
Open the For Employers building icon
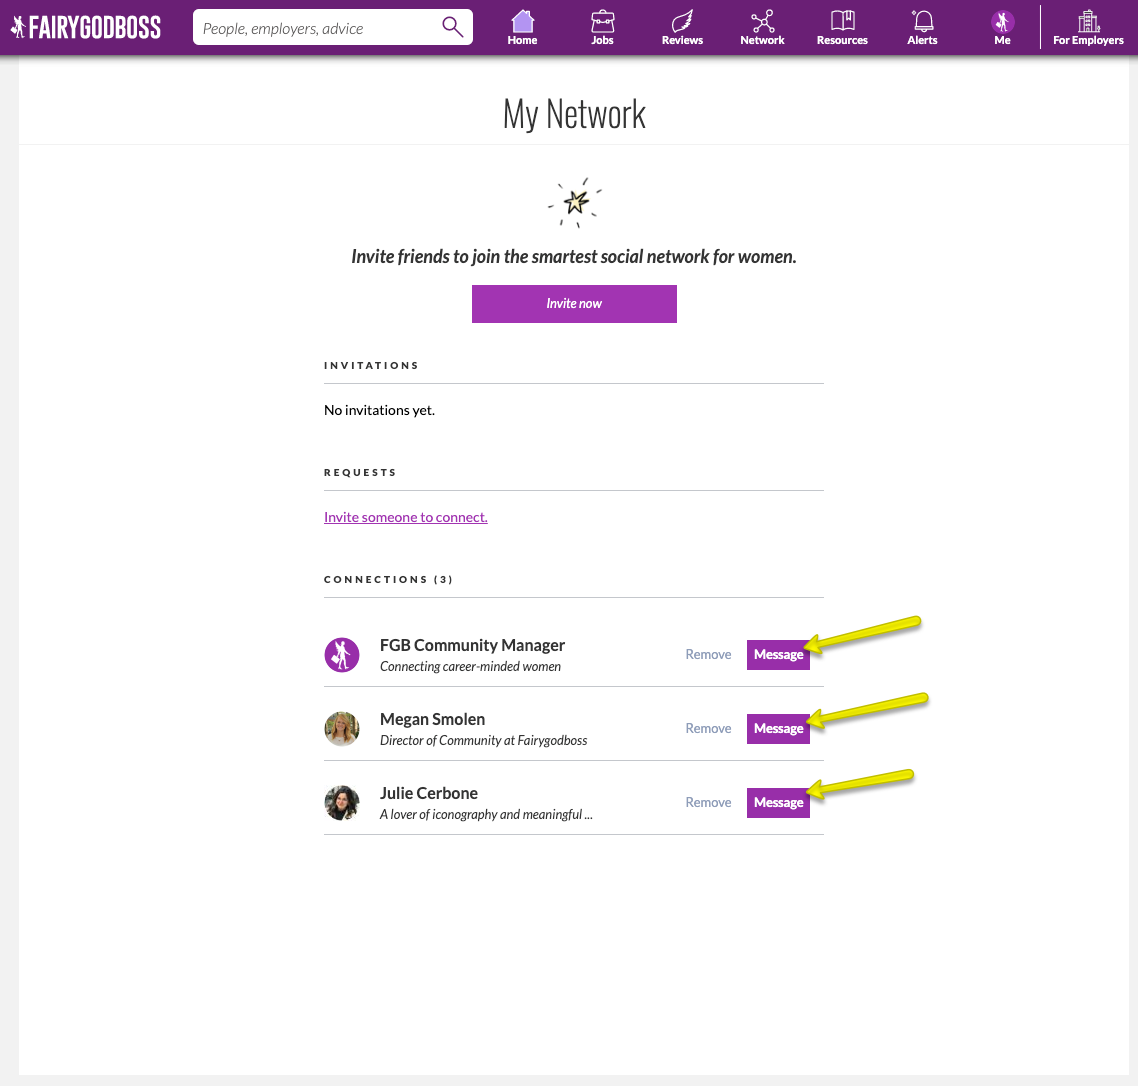coord(1089,20)
